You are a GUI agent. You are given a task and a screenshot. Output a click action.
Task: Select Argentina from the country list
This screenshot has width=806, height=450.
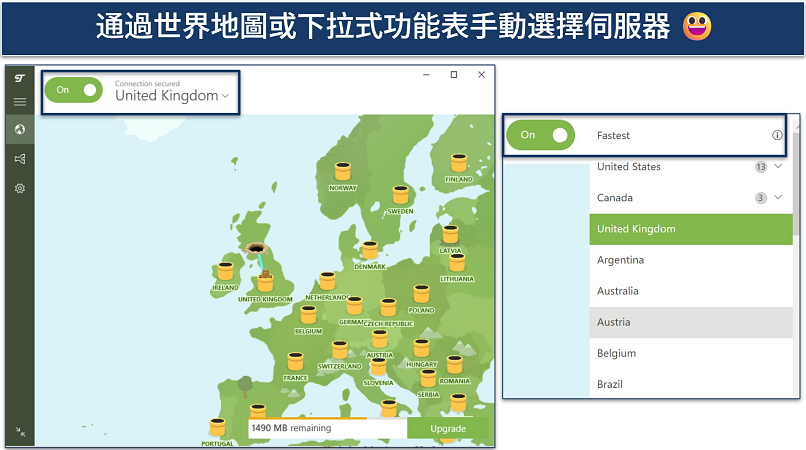620,260
